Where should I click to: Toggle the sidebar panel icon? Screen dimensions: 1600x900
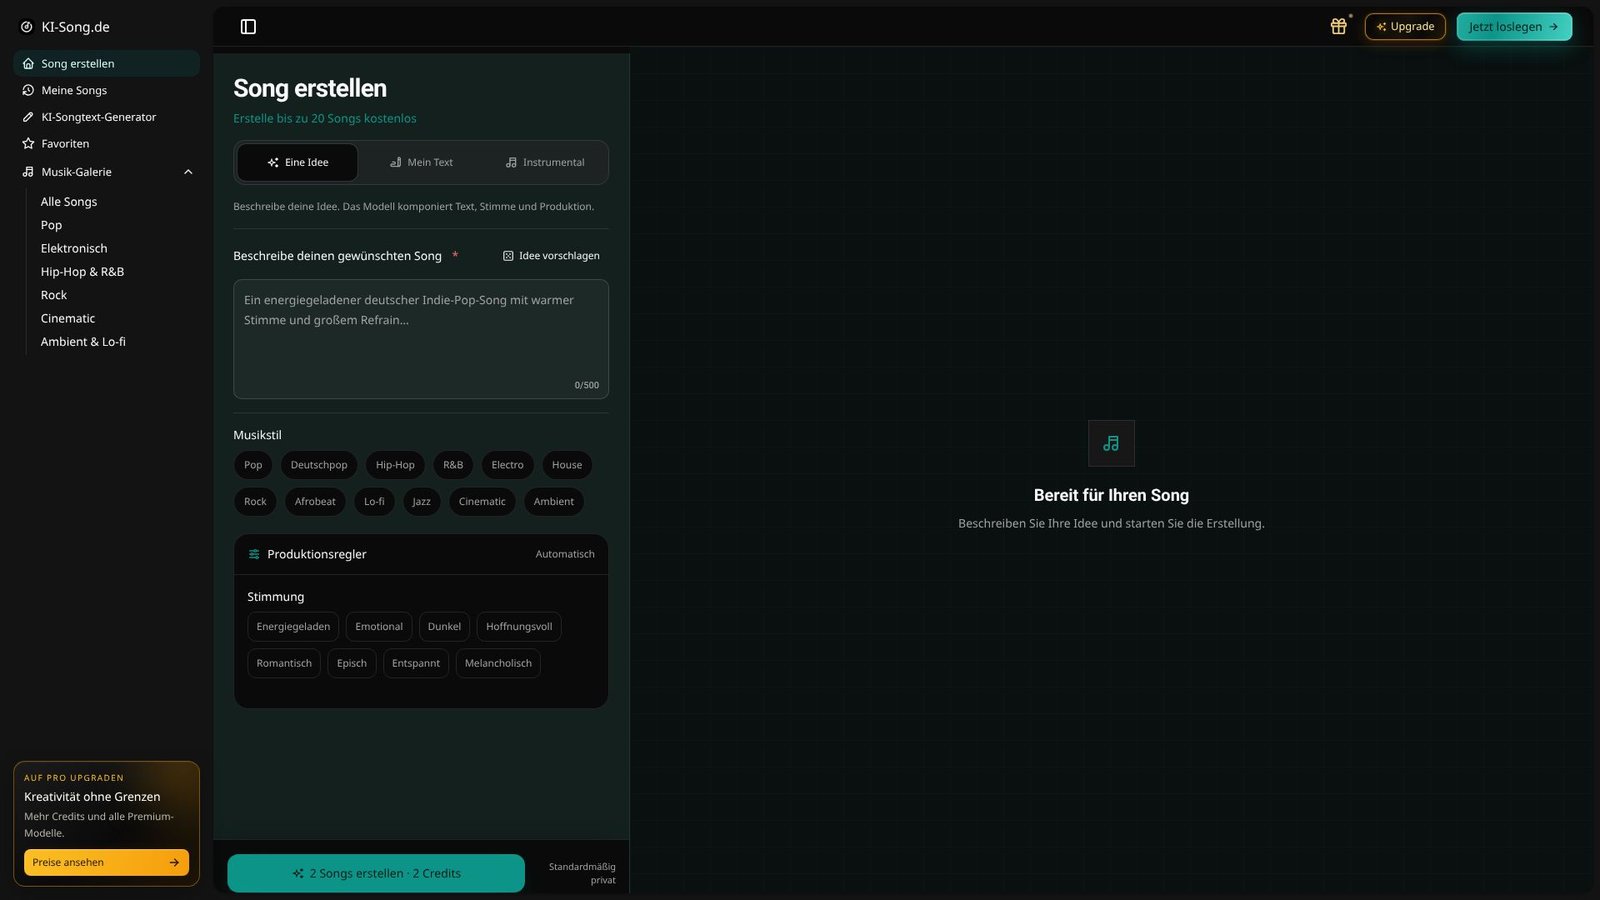click(x=248, y=27)
